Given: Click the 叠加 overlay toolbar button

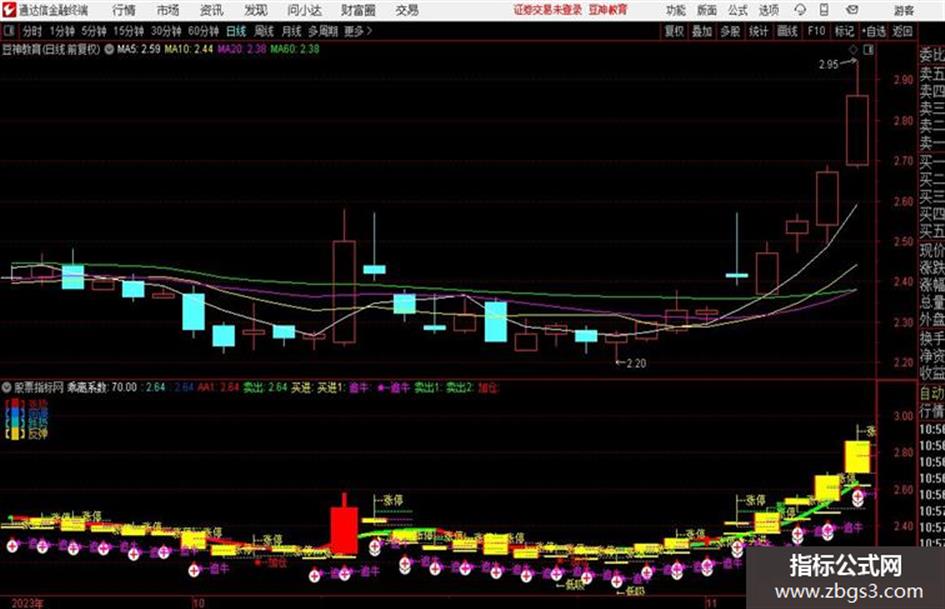Looking at the screenshot, I should pyautogui.click(x=702, y=31).
